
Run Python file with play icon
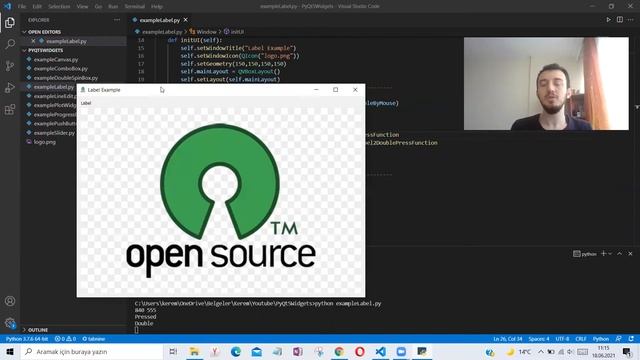pos(609,20)
